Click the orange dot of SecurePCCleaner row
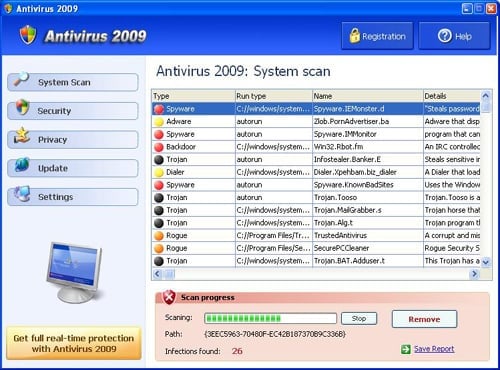 point(159,248)
